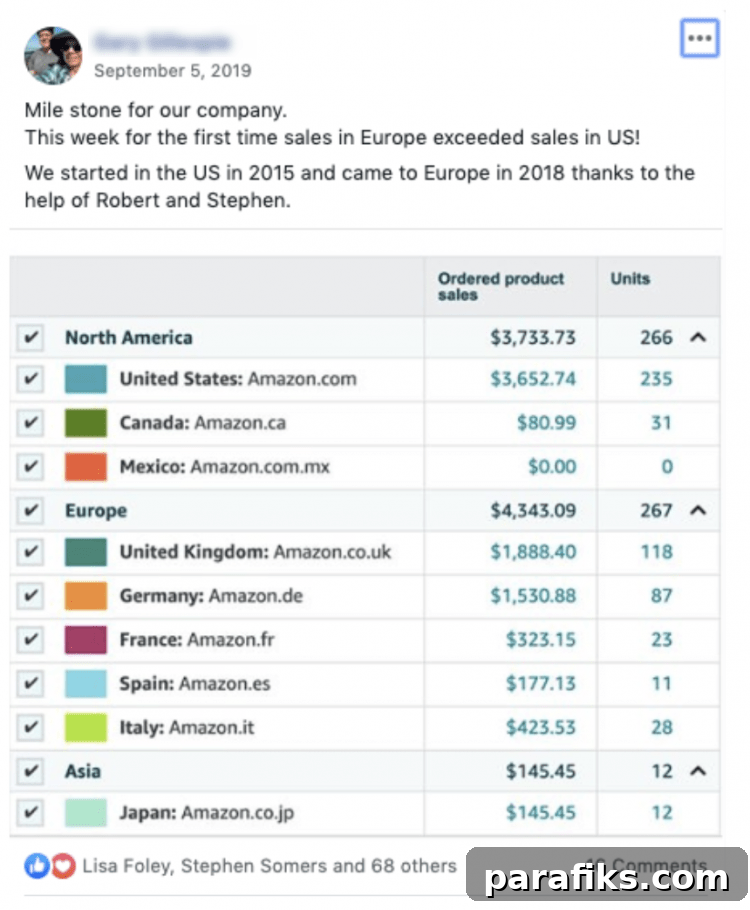This screenshot has width=750, height=910.
Task: Click the United Kingdom: Amazon.co.uk label
Action: (255, 552)
